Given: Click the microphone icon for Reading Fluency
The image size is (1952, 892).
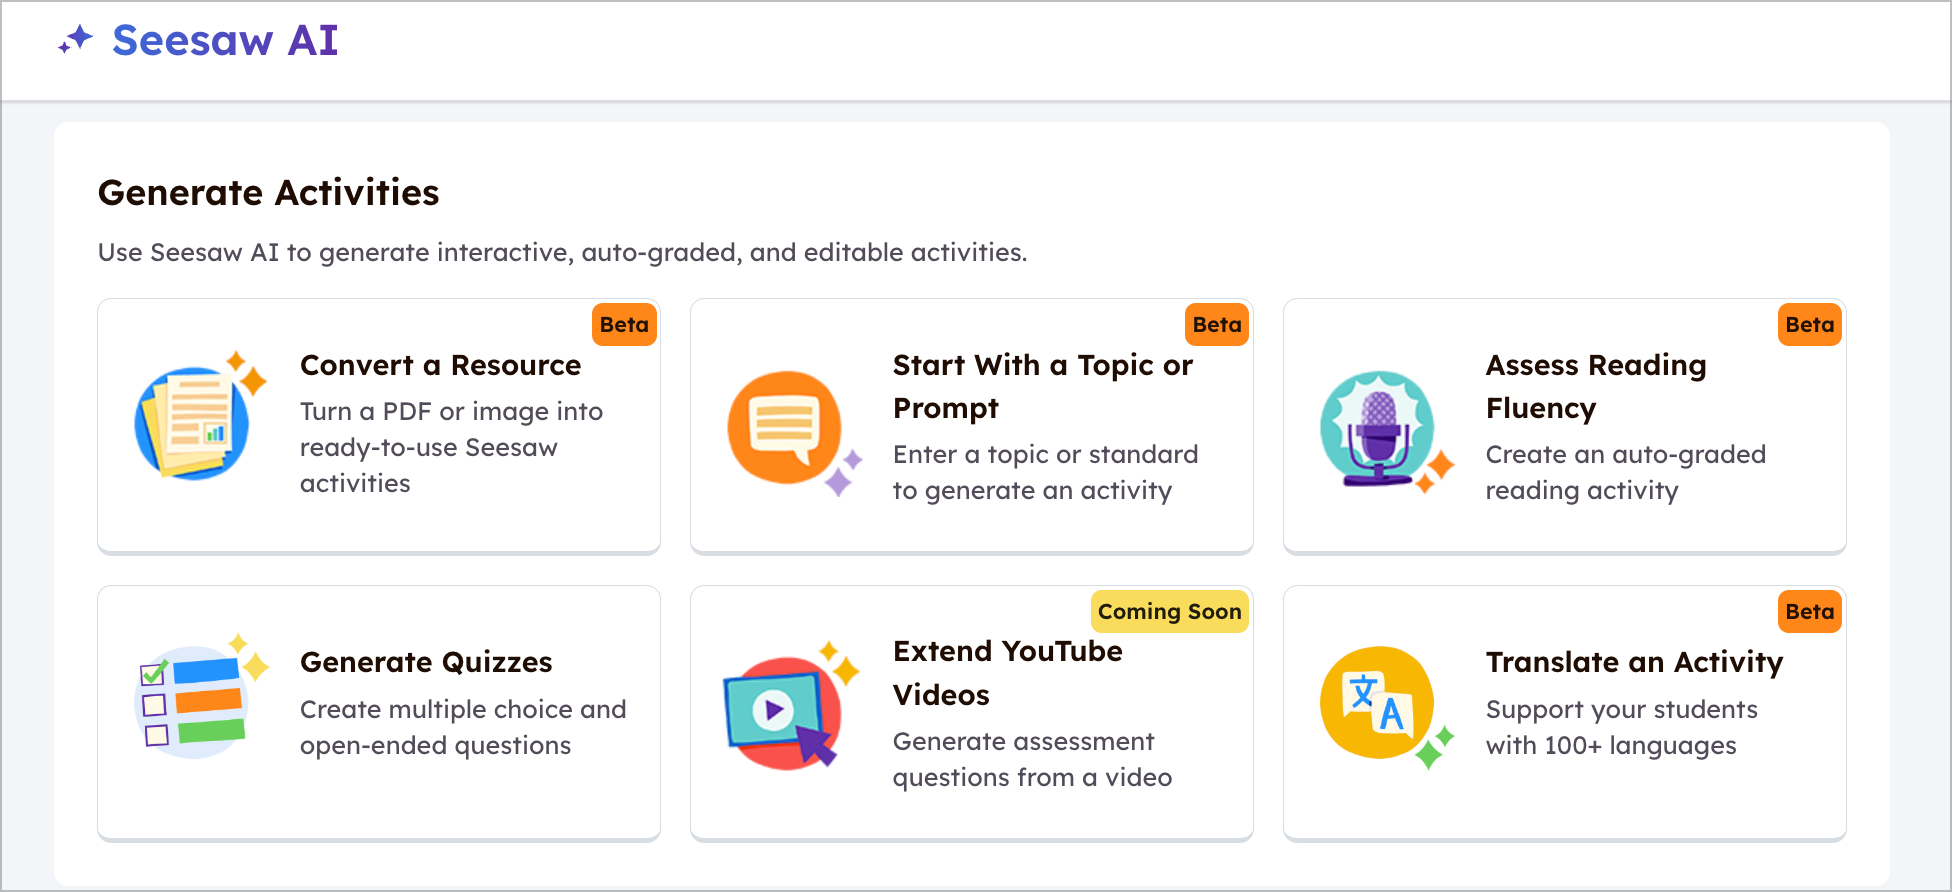Looking at the screenshot, I should [x=1378, y=430].
